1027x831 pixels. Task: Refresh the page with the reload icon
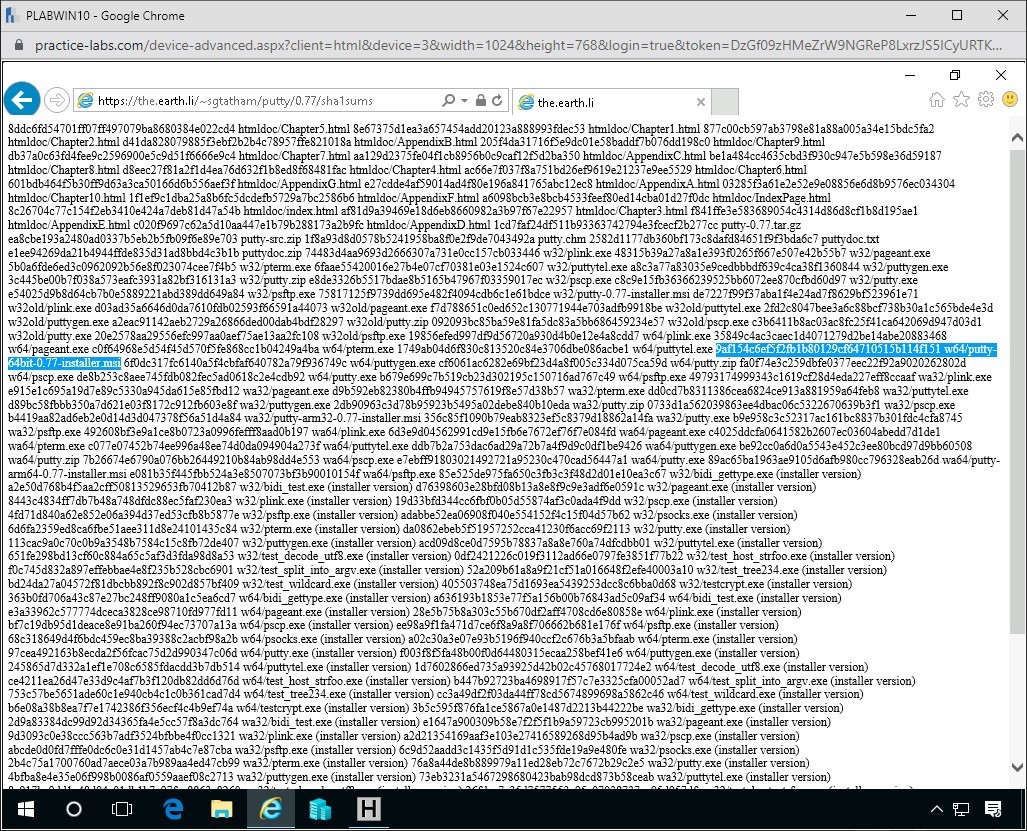coord(497,99)
